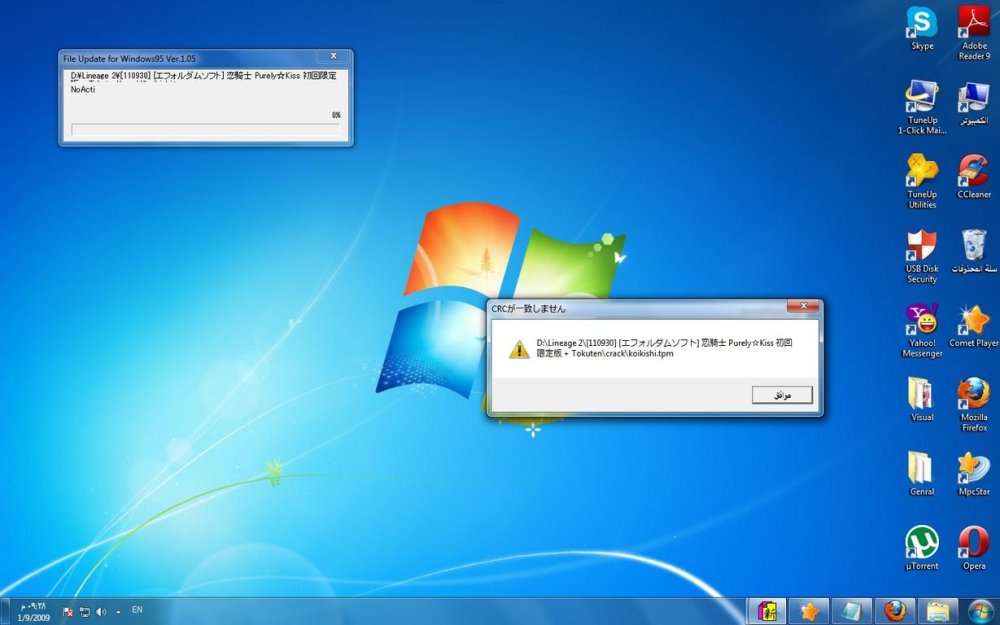Open Skype desktop shortcut
This screenshot has height=625, width=1000.
(x=921, y=24)
